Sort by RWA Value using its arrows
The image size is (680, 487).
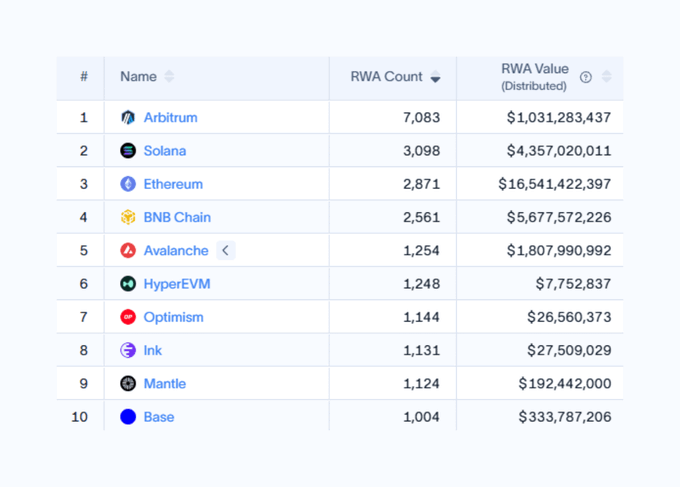pos(607,77)
